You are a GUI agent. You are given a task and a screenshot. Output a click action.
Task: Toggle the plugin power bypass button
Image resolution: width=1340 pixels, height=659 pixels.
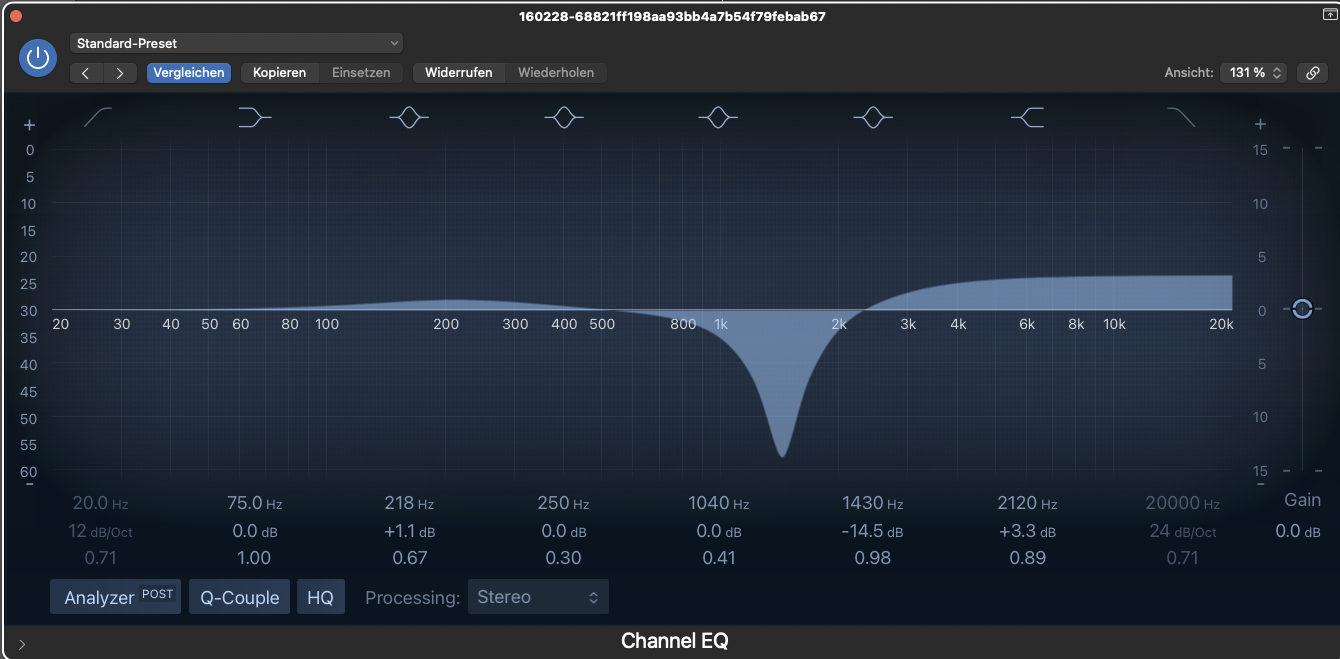point(38,58)
